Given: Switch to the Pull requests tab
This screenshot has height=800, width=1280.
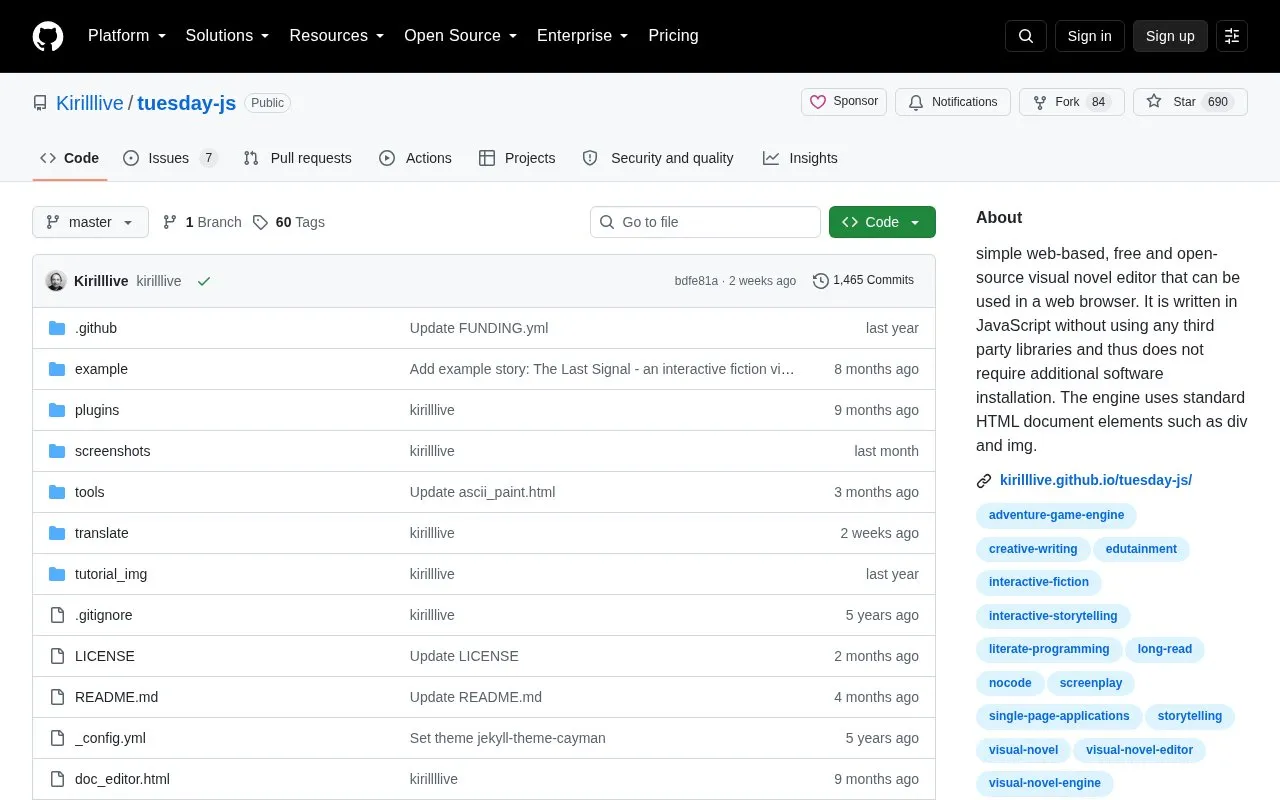Looking at the screenshot, I should (298, 158).
